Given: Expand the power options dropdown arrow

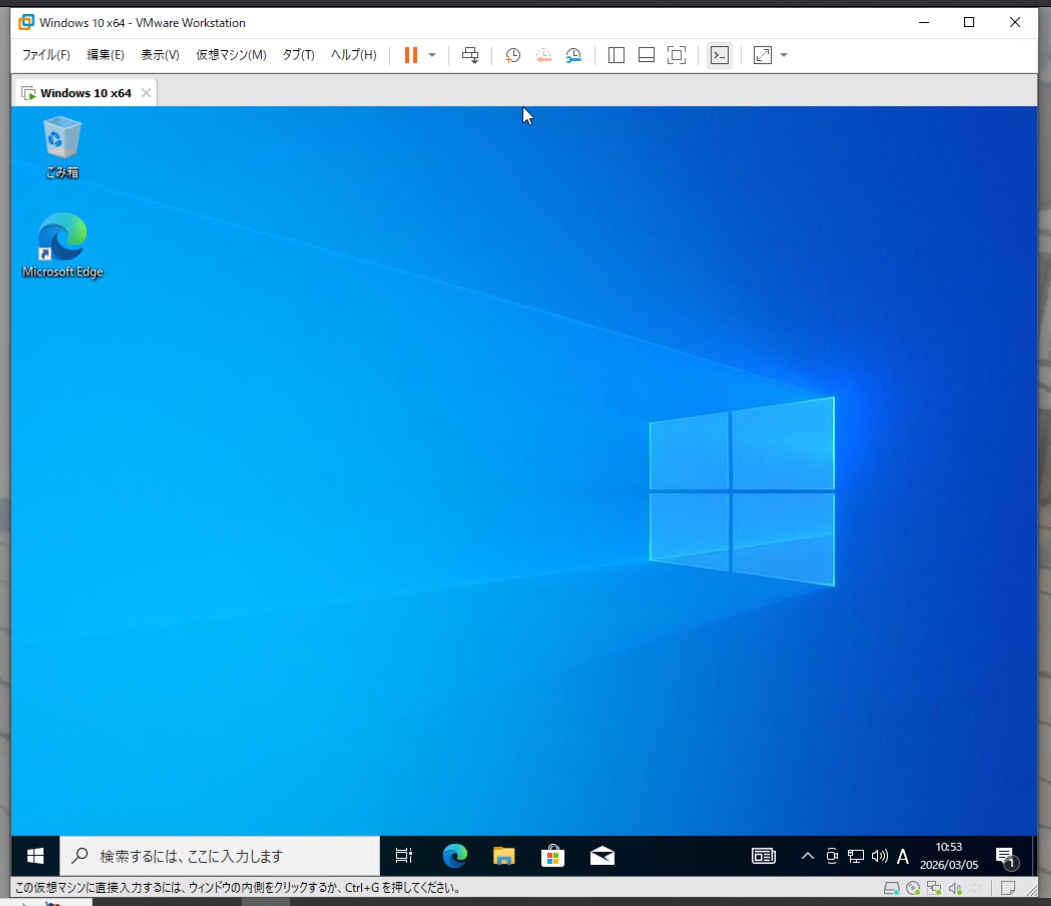Looking at the screenshot, I should click(x=432, y=55).
